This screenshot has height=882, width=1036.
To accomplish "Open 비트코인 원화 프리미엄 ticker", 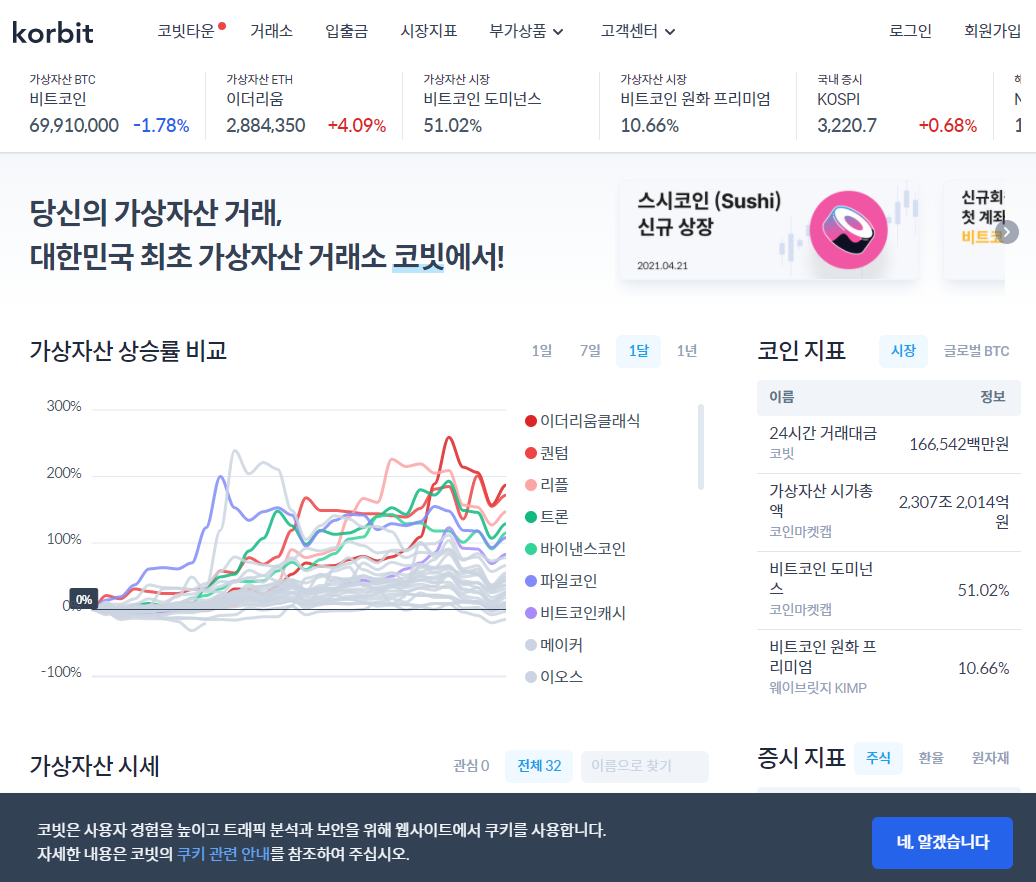I will [x=698, y=106].
